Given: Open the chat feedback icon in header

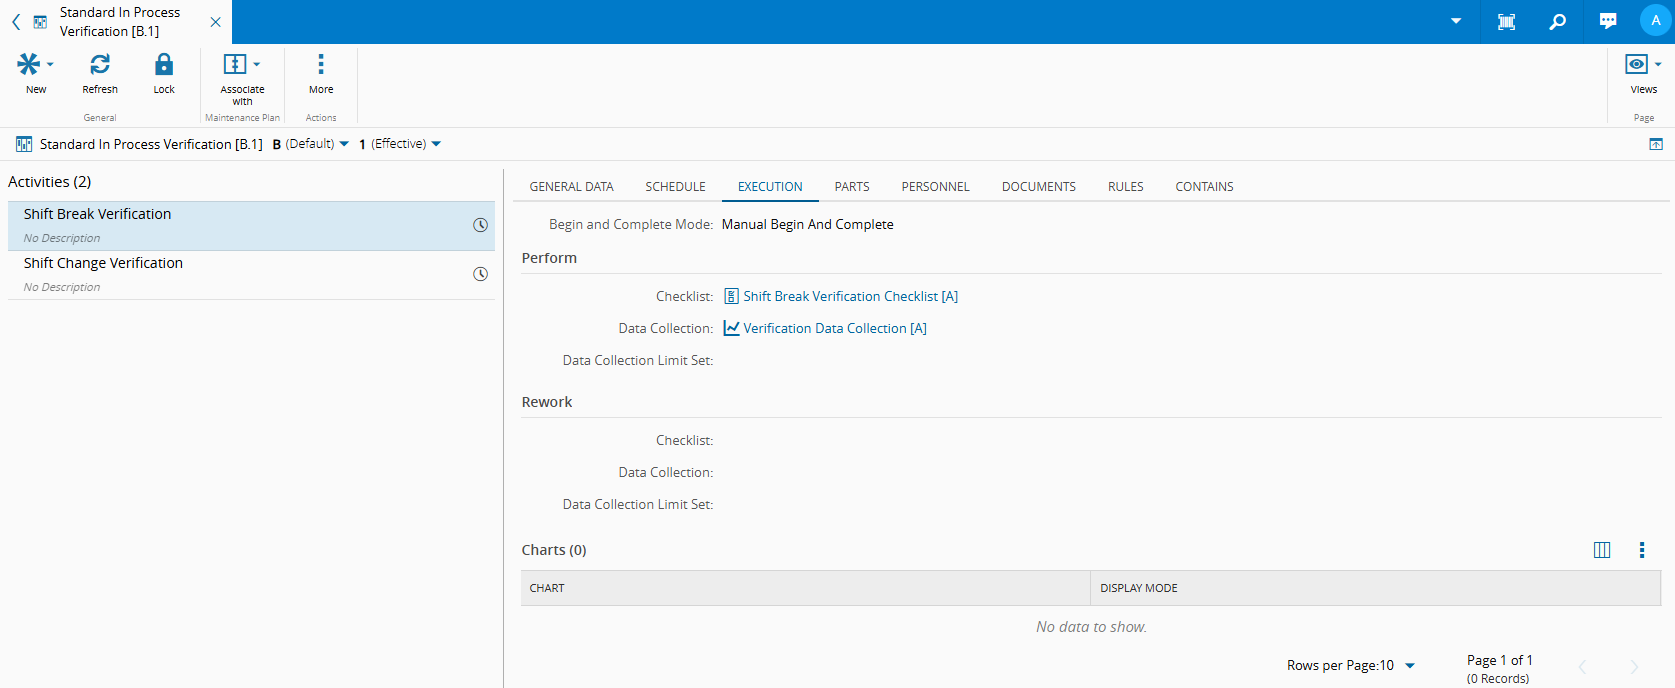Looking at the screenshot, I should [1608, 22].
